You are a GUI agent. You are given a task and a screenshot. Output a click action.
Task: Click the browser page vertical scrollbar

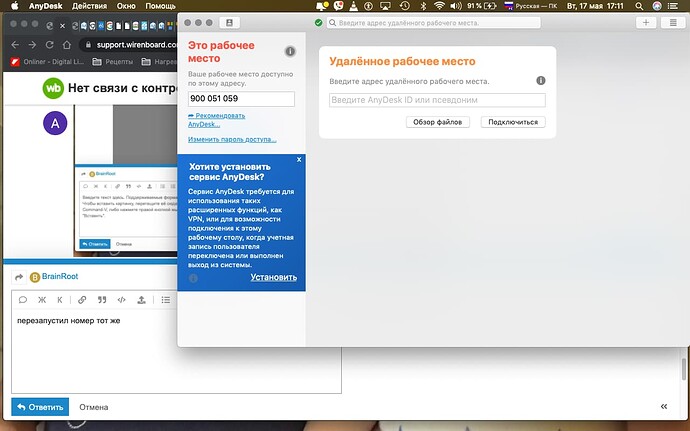(x=684, y=368)
